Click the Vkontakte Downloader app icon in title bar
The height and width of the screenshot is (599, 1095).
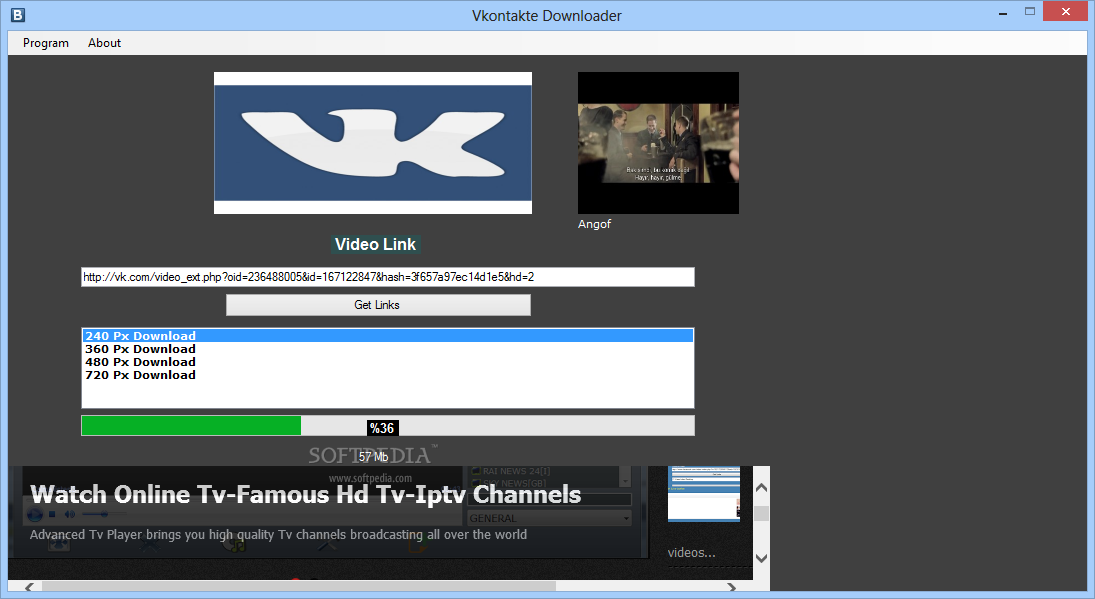17,14
